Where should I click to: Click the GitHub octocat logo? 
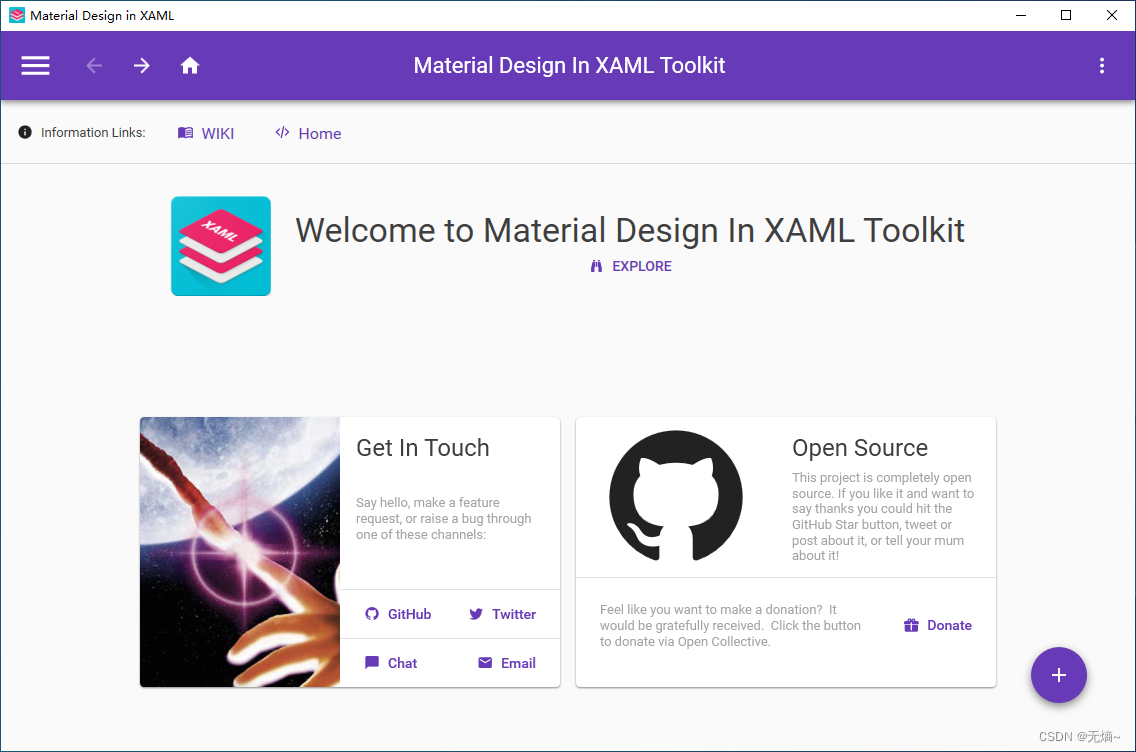click(675, 496)
